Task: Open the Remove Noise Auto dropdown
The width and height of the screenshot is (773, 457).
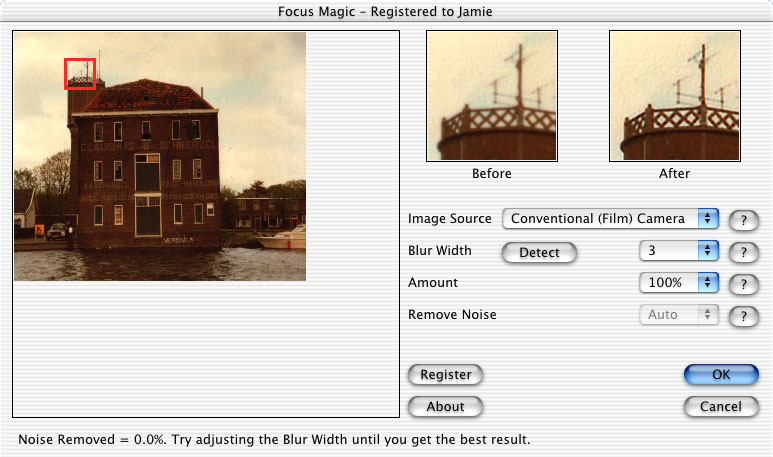Action: click(x=679, y=315)
